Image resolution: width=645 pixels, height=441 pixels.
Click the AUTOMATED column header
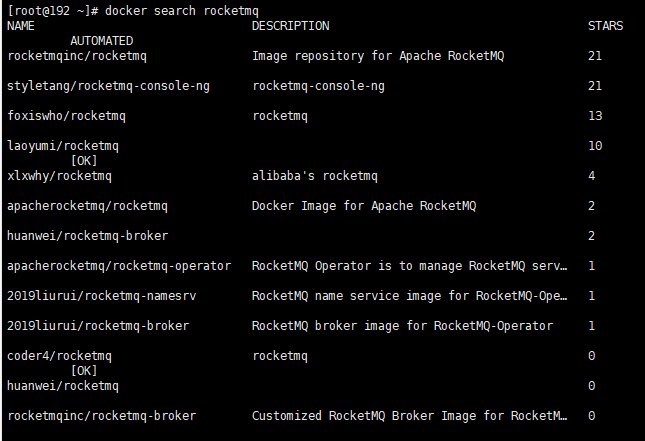[x=102, y=41]
